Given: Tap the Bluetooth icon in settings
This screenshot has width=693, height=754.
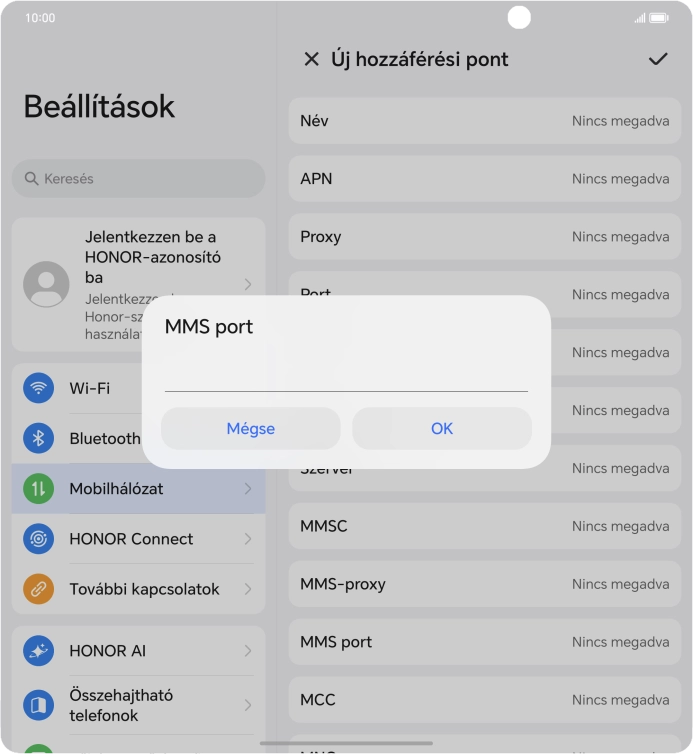Looking at the screenshot, I should click(x=38, y=438).
